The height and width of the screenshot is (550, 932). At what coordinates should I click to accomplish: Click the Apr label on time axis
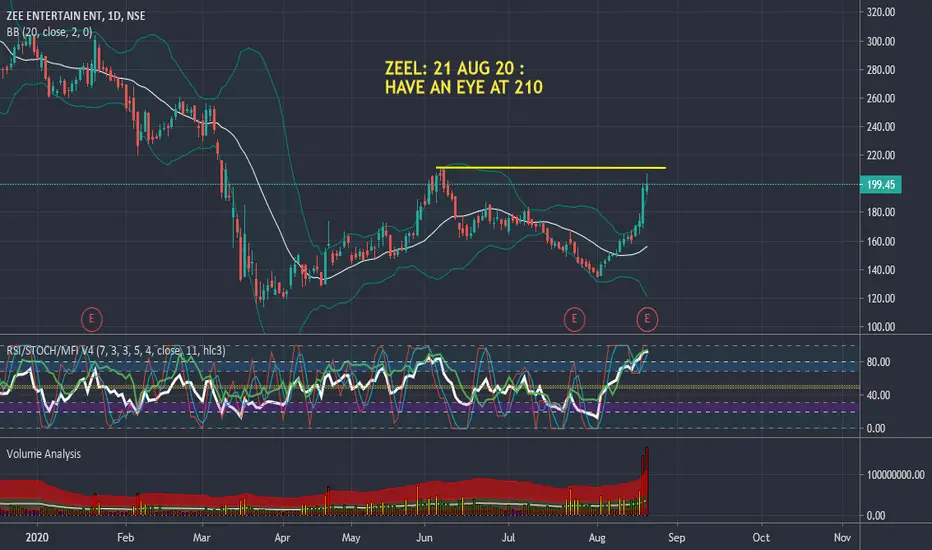pos(282,538)
